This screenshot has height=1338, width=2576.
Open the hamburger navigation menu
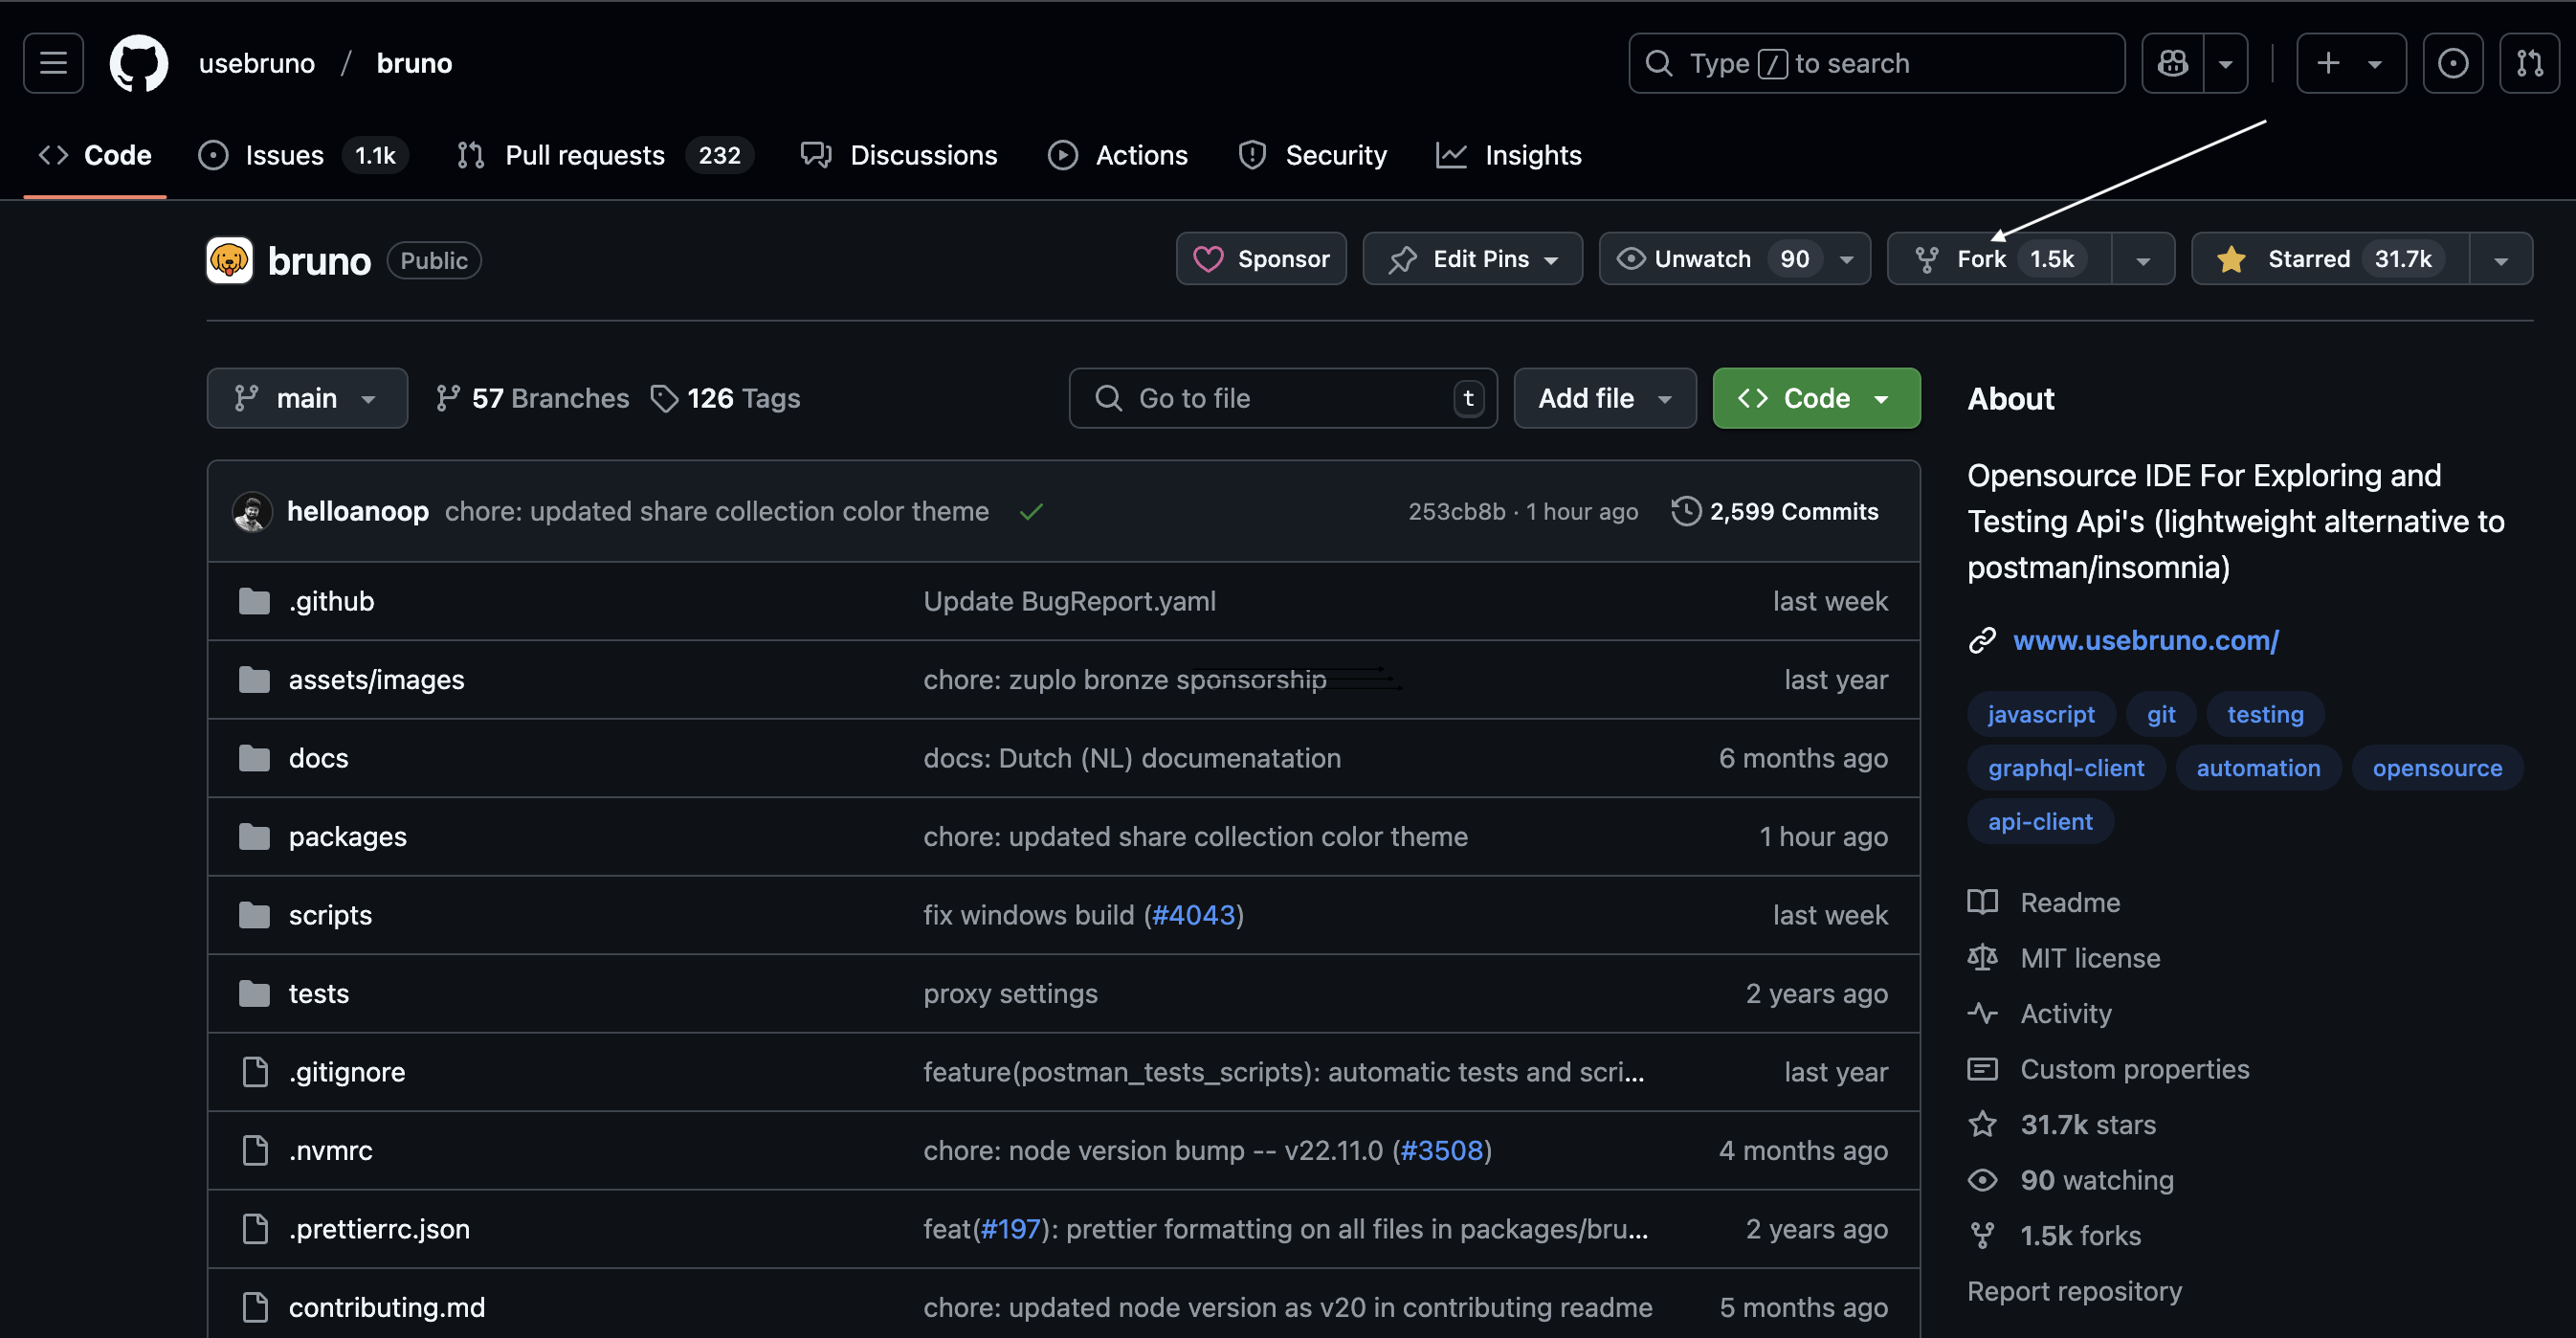point(53,63)
